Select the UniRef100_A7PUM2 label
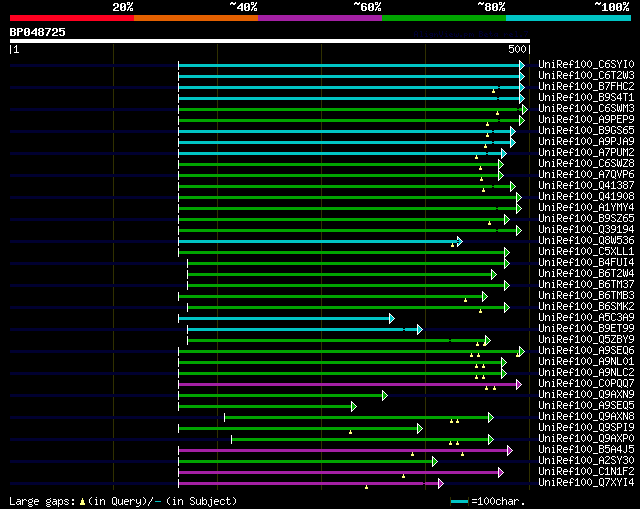 pyautogui.click(x=586, y=152)
